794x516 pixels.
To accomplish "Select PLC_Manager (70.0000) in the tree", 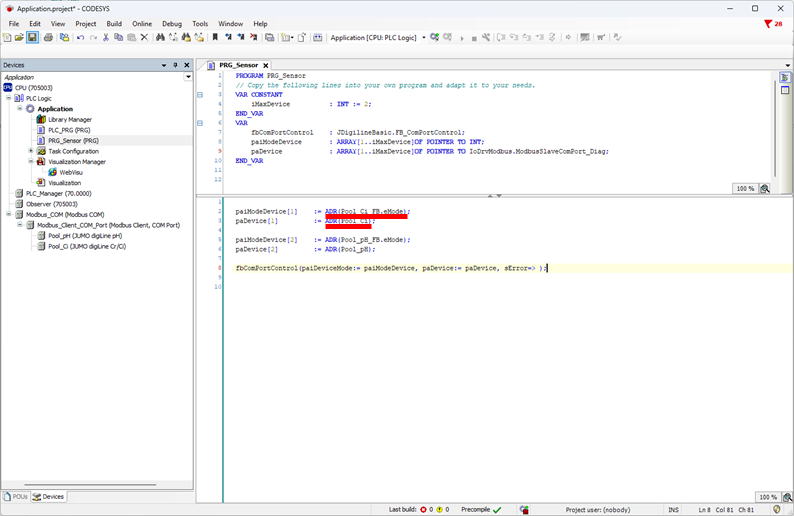I will pos(59,193).
